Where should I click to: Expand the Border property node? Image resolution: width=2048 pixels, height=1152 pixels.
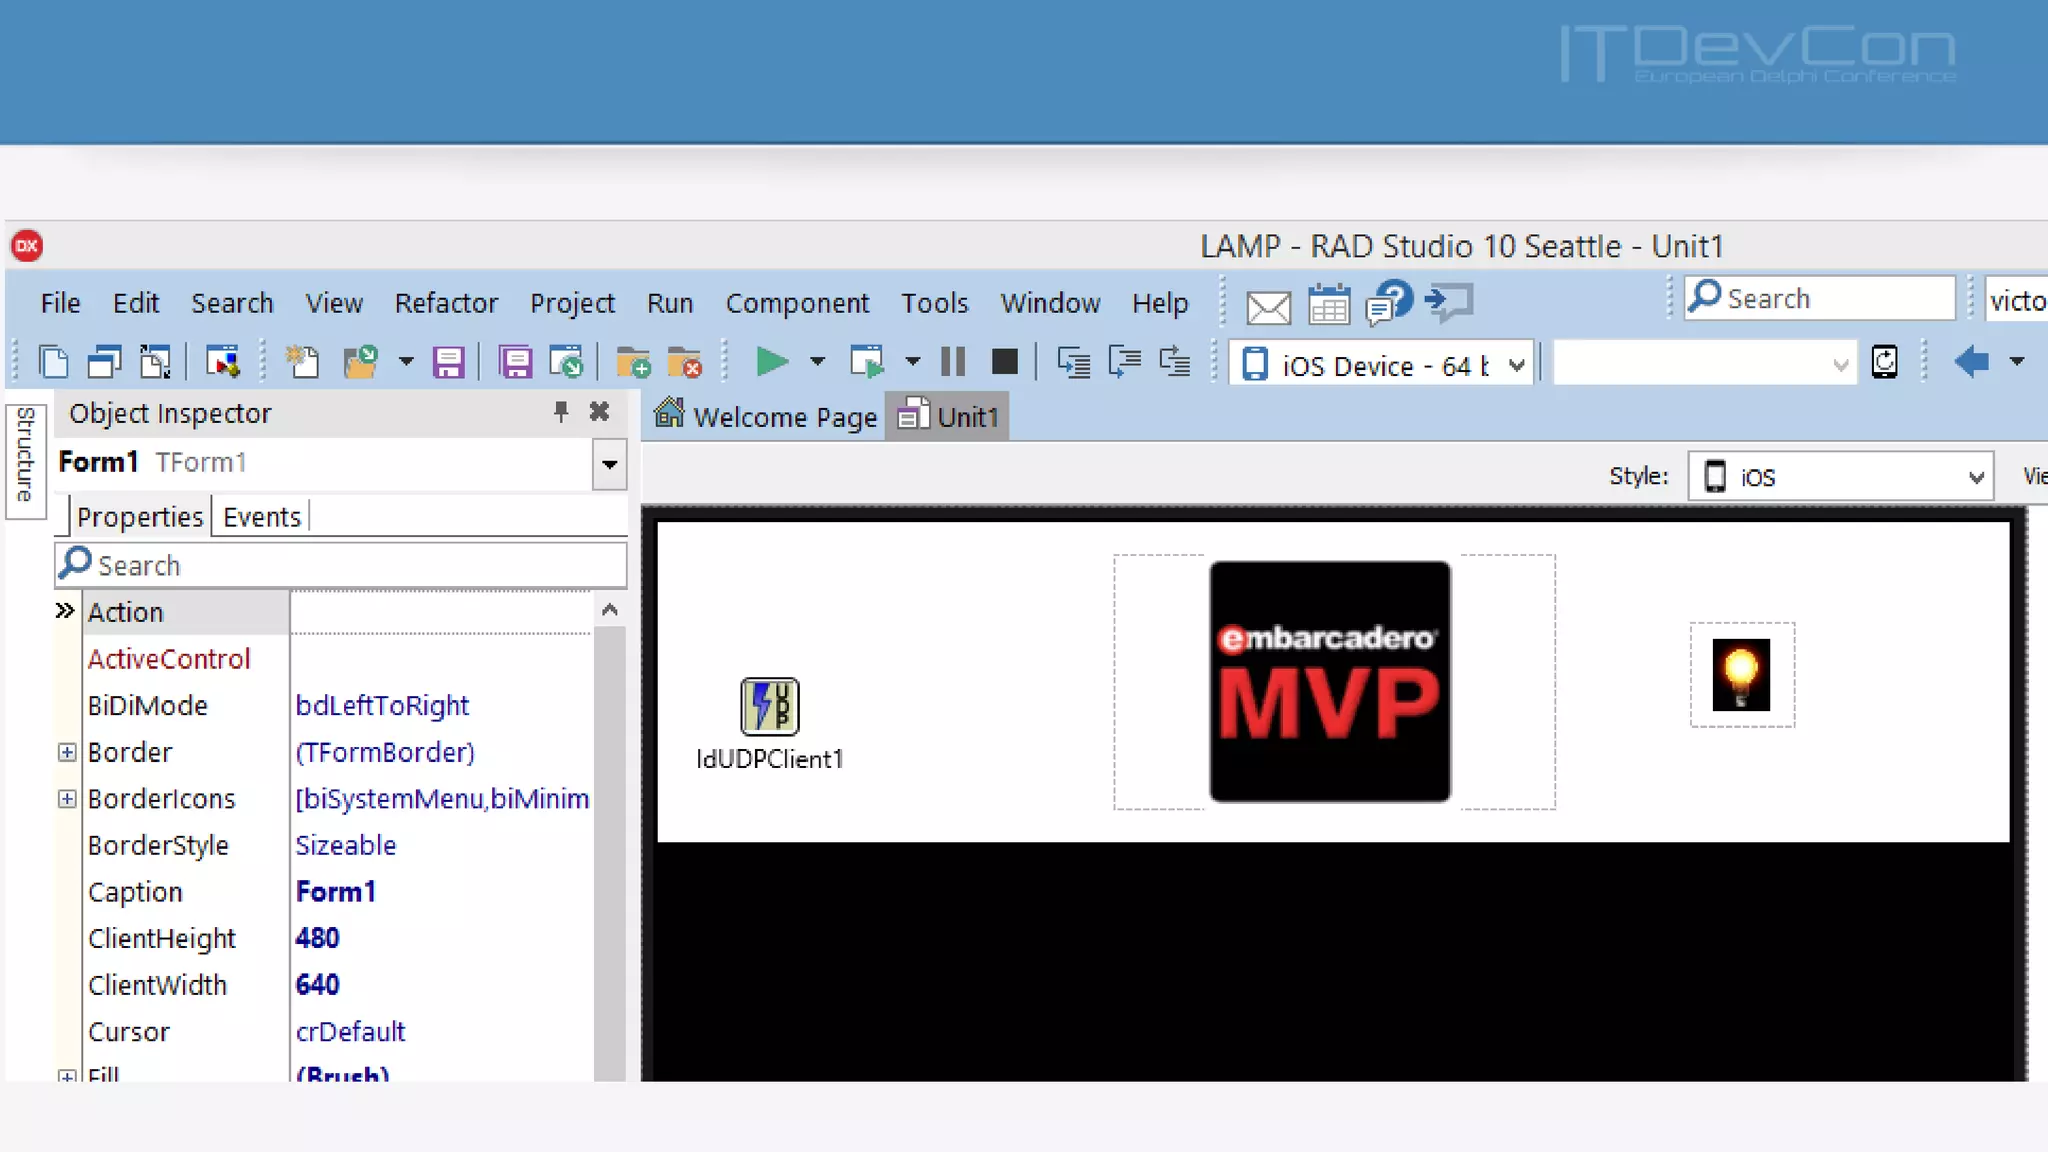(x=67, y=752)
